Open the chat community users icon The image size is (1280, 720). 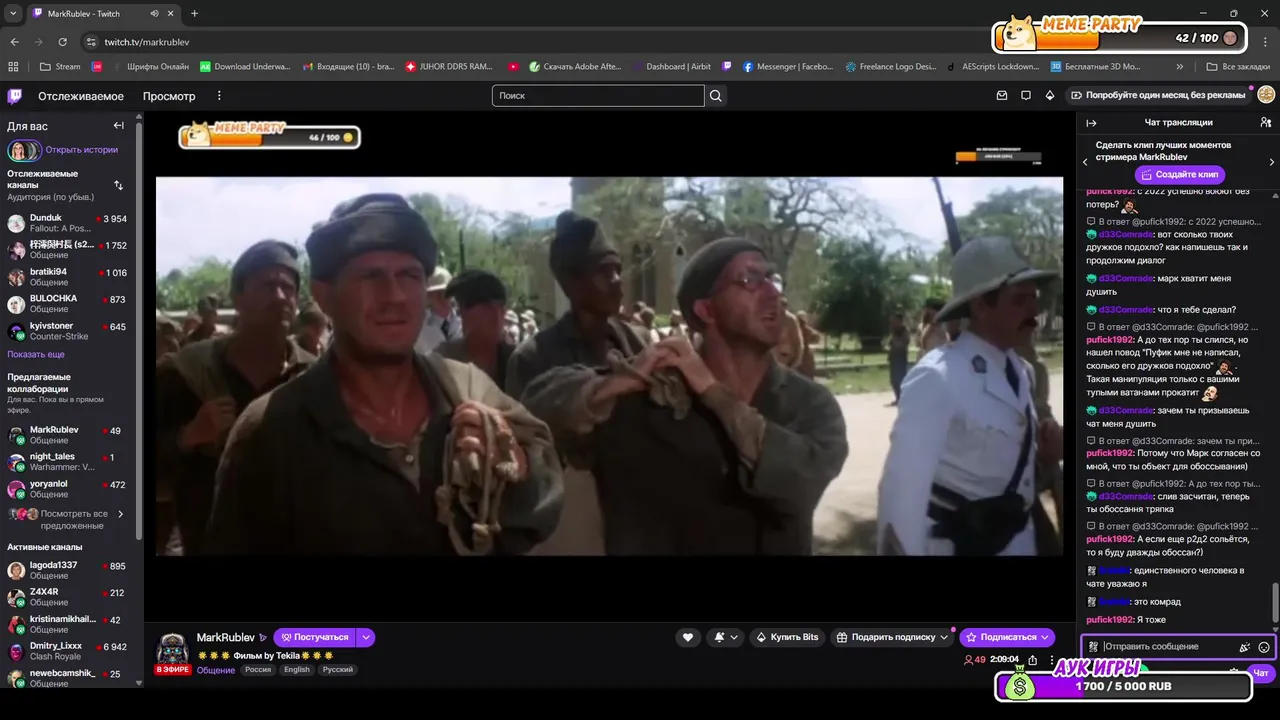1266,122
